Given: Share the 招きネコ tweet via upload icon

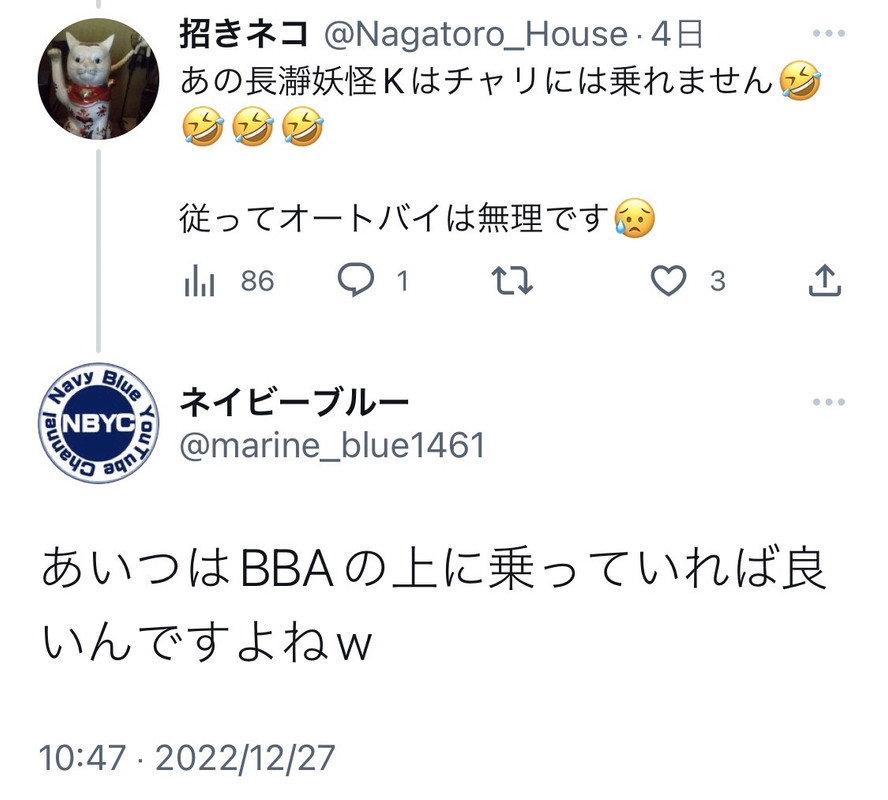Looking at the screenshot, I should coord(825,280).
